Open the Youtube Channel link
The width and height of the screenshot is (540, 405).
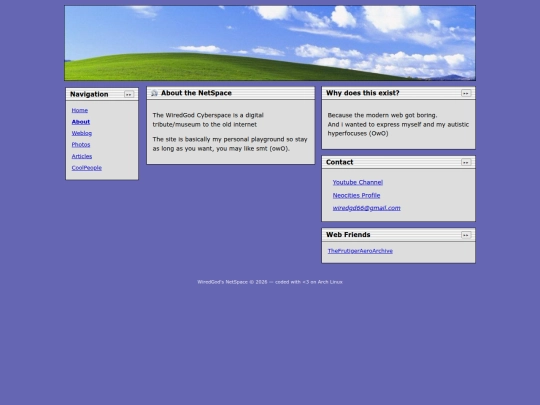click(x=357, y=182)
